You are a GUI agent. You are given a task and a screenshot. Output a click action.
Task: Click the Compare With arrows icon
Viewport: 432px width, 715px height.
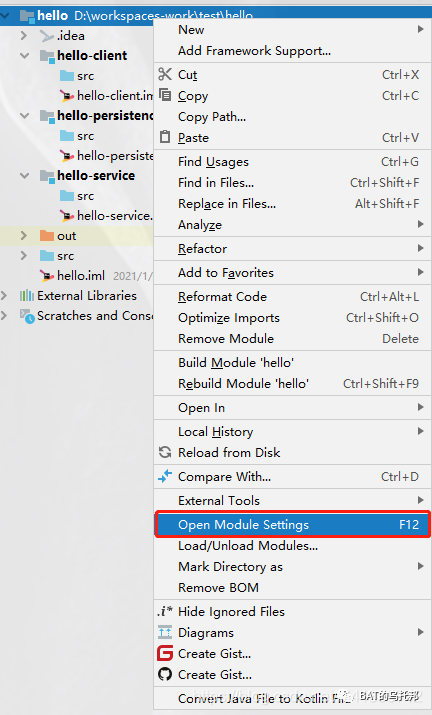pyautogui.click(x=165, y=476)
